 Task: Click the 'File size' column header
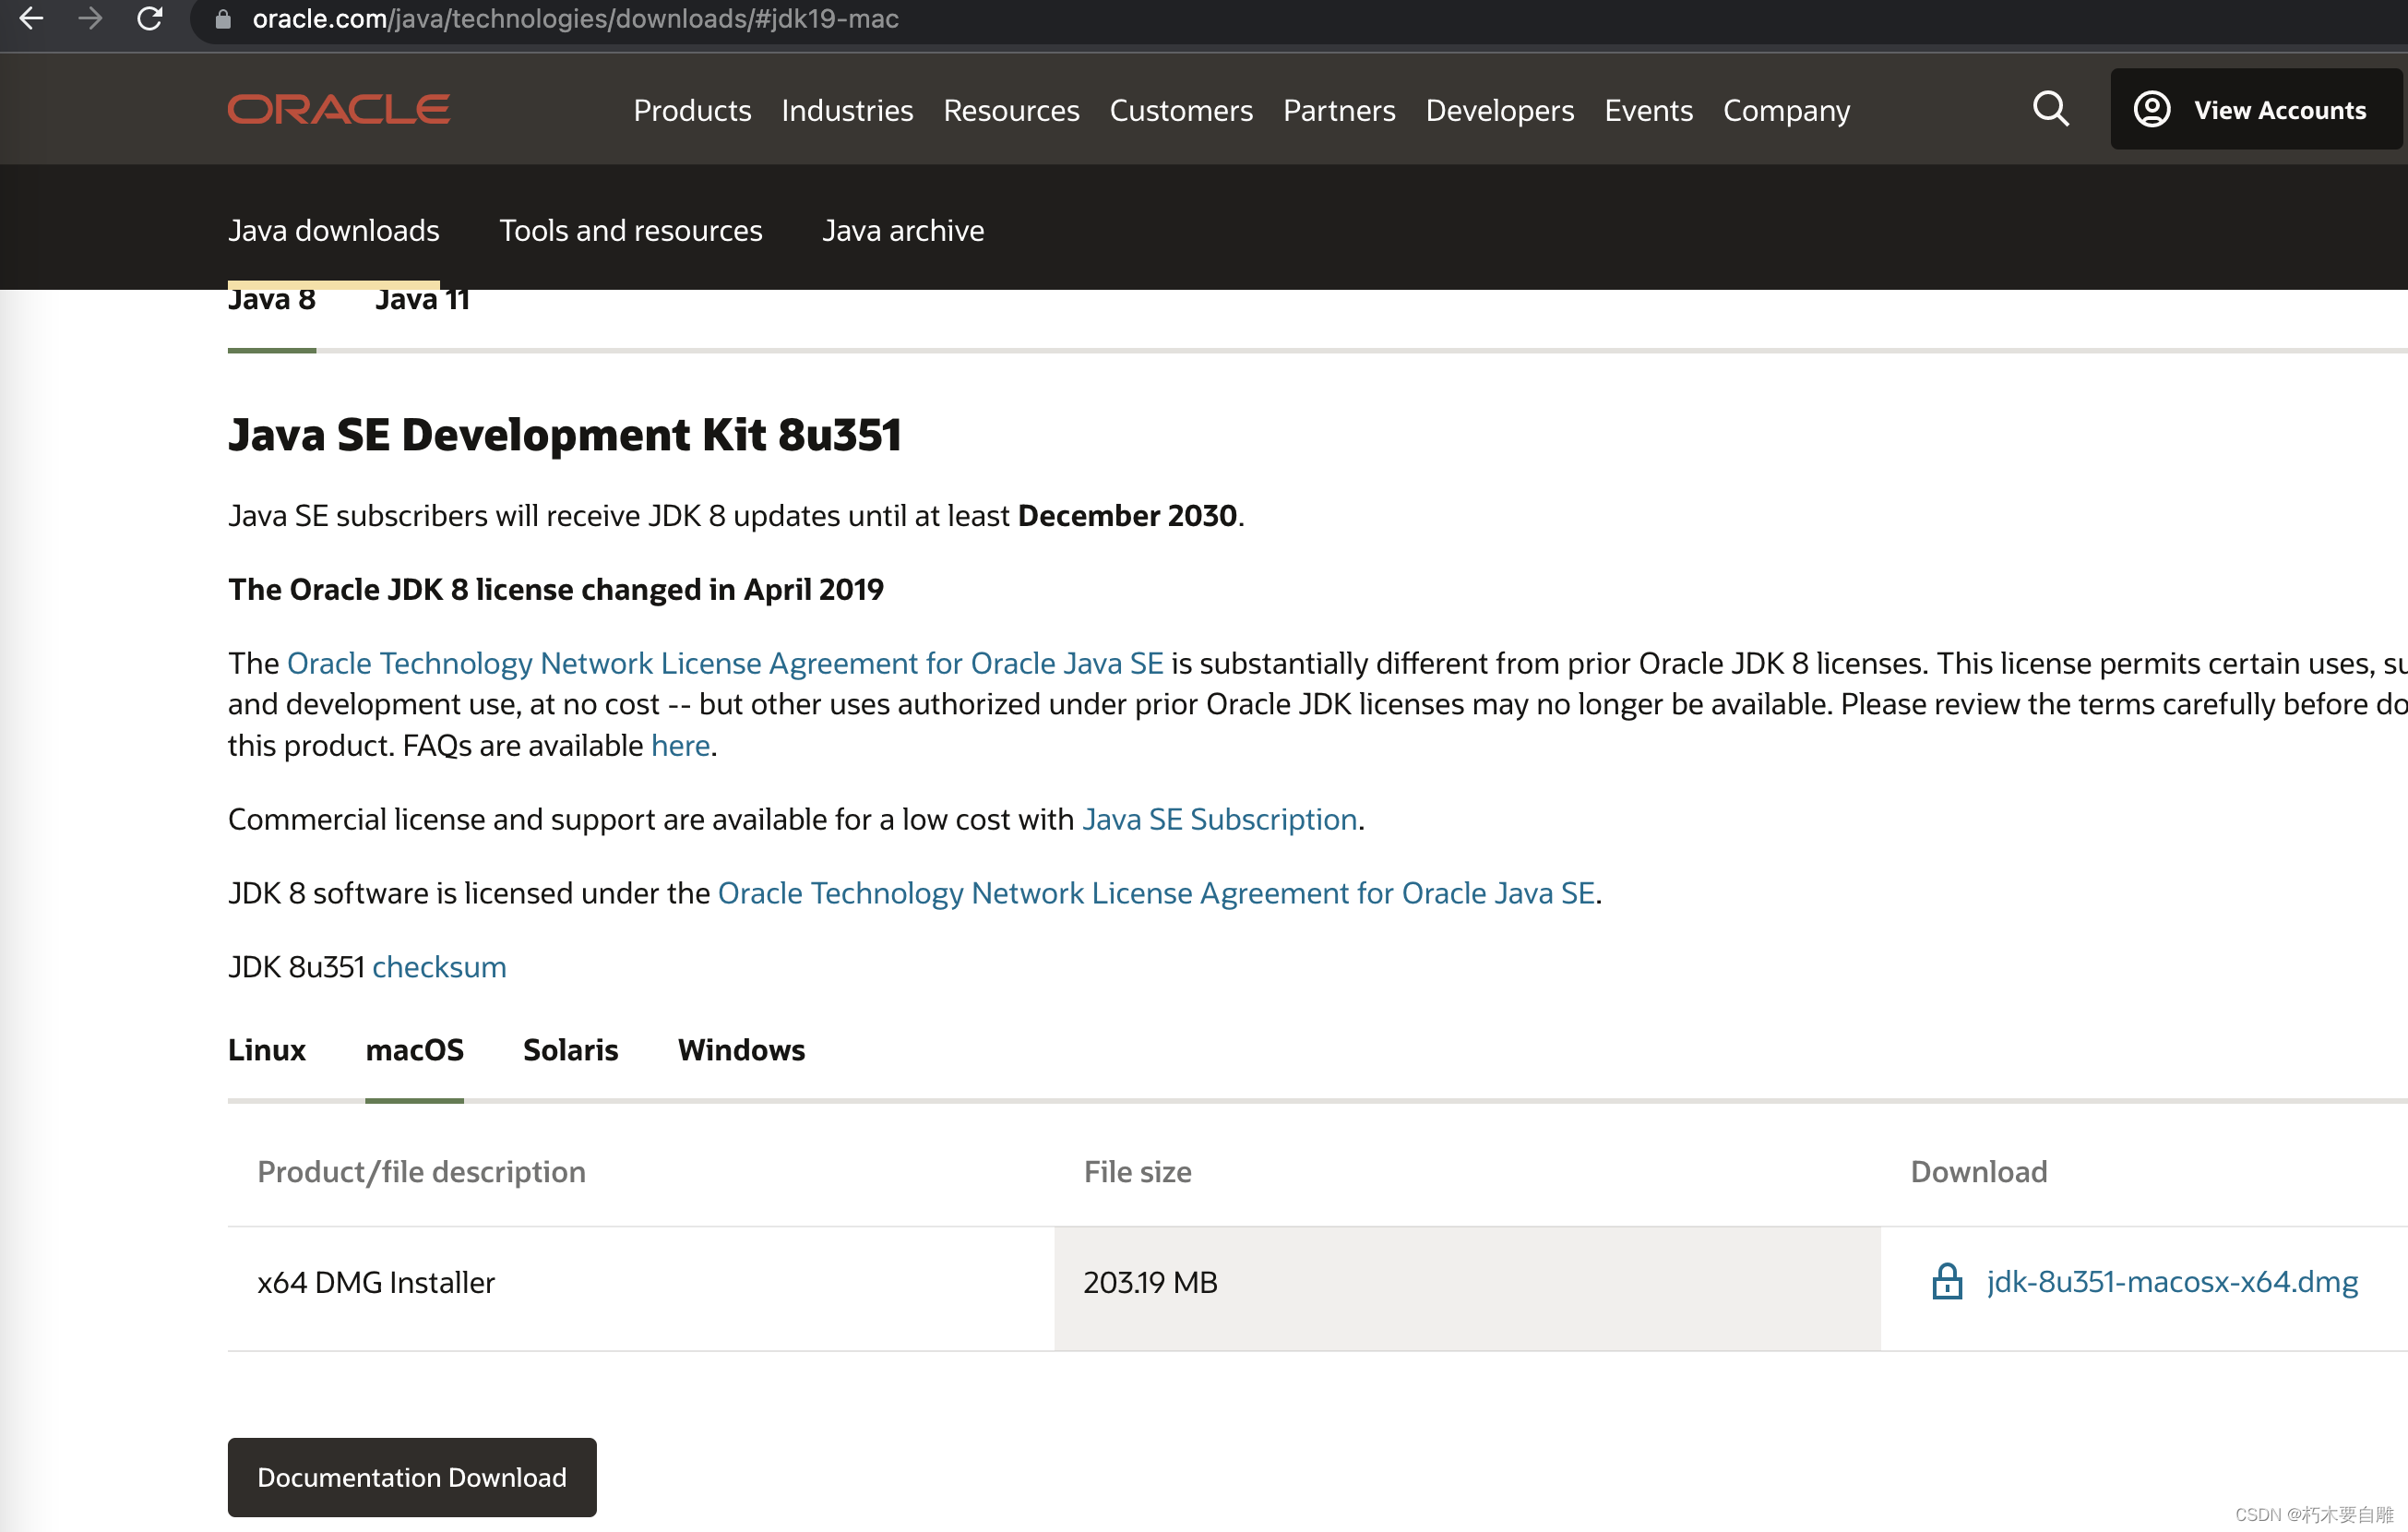[1137, 1172]
